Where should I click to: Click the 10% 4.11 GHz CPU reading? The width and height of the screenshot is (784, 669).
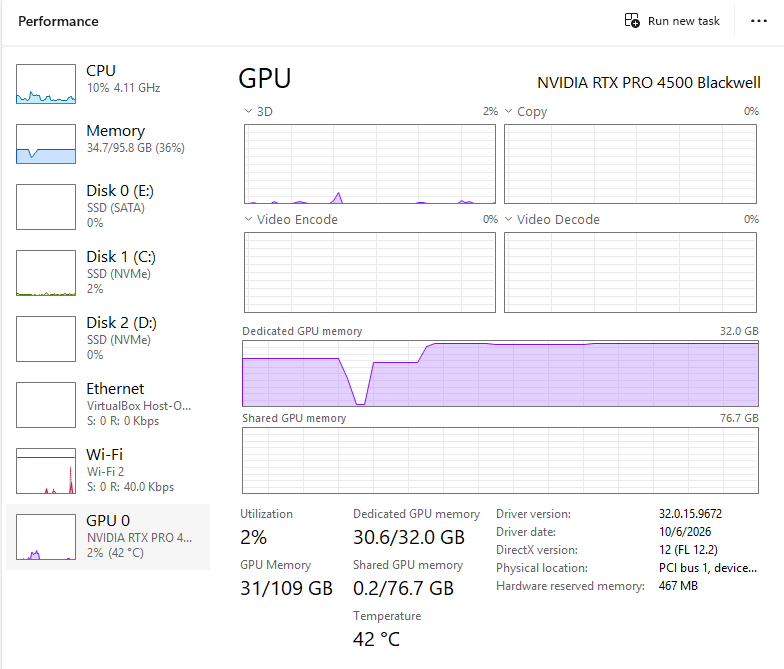click(124, 88)
